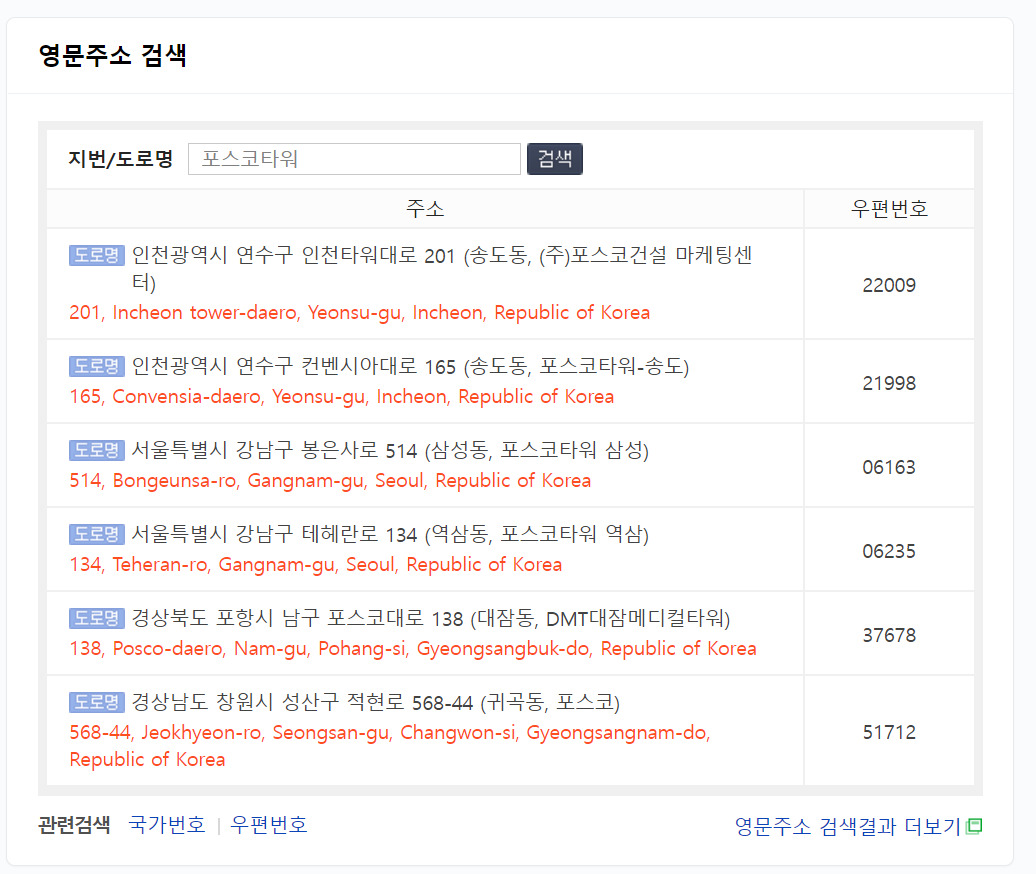Viewport: 1036px width, 874px height.
Task: Click the 도로명 badge for 적현로 568-44
Action: click(96, 702)
